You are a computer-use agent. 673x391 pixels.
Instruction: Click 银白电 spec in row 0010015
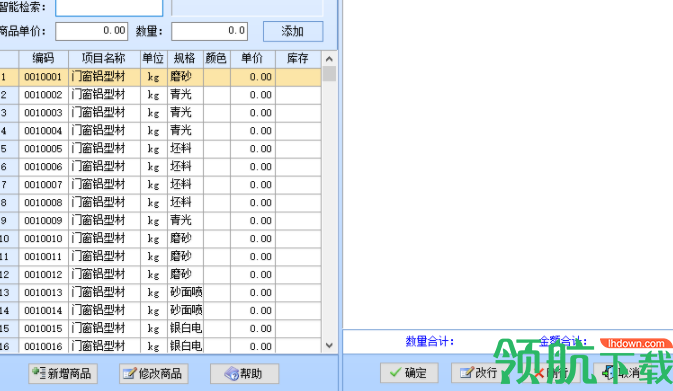[x=186, y=329]
